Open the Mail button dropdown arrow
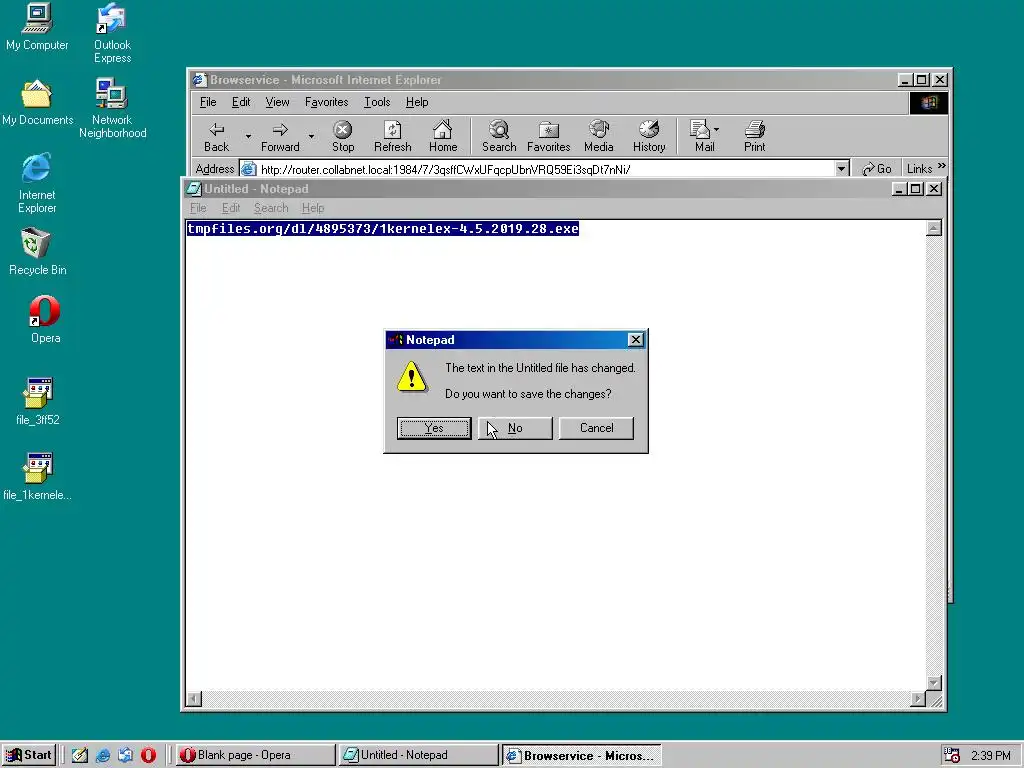Viewport: 1024px width, 768px height. (716, 129)
